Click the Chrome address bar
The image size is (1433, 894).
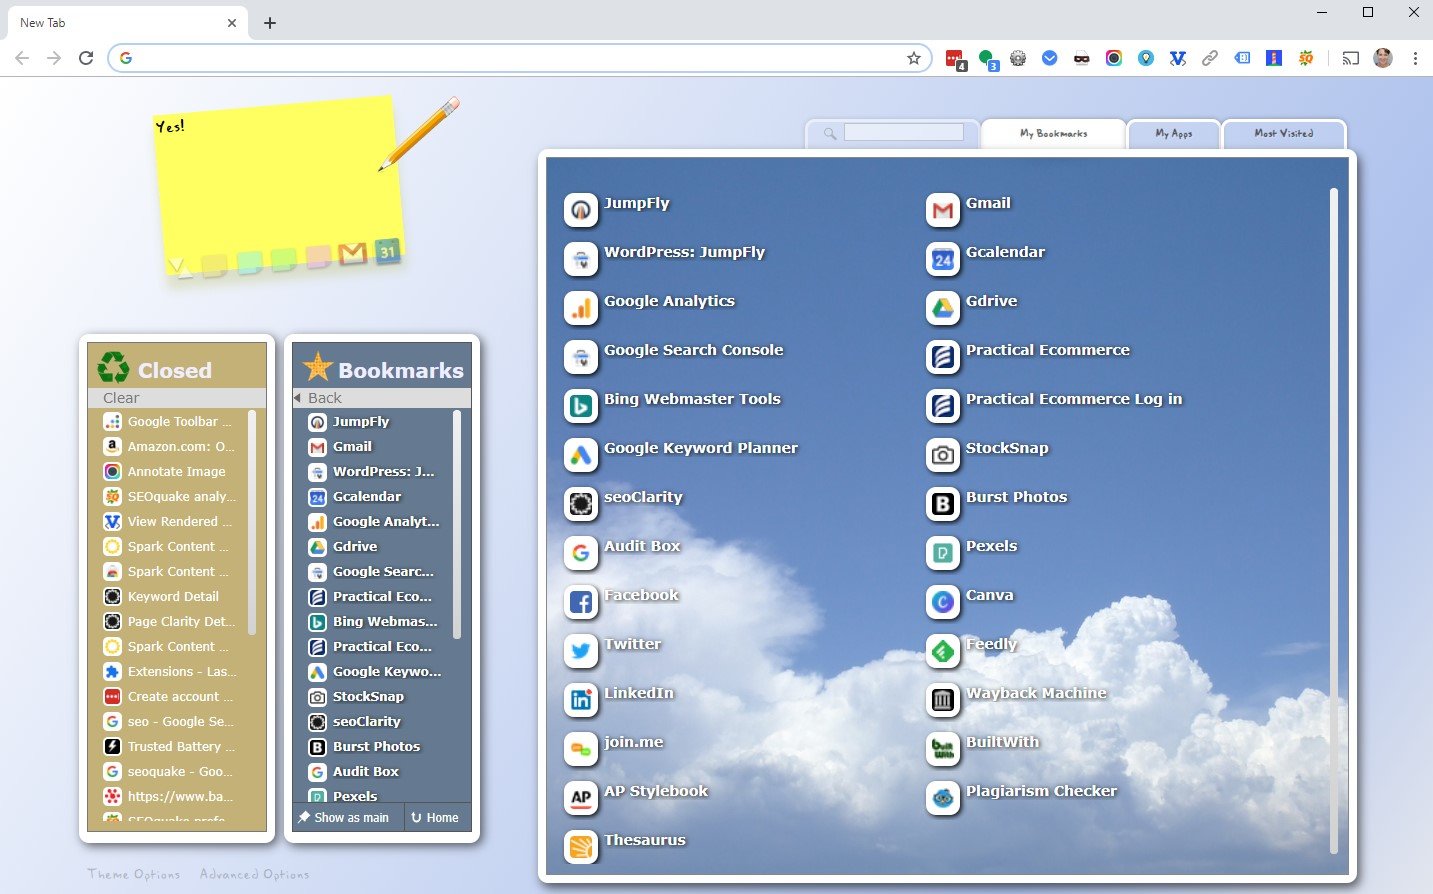coord(520,58)
